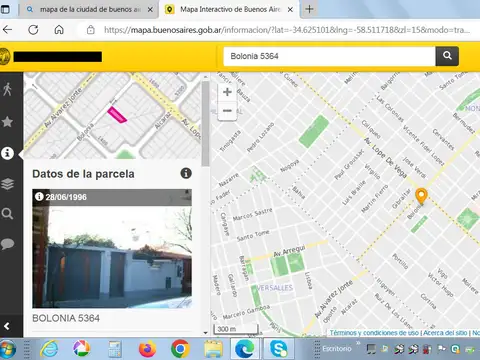This screenshot has width=480, height=360.
Task: Launch Firefox from taskbar
Action: coord(147,349)
